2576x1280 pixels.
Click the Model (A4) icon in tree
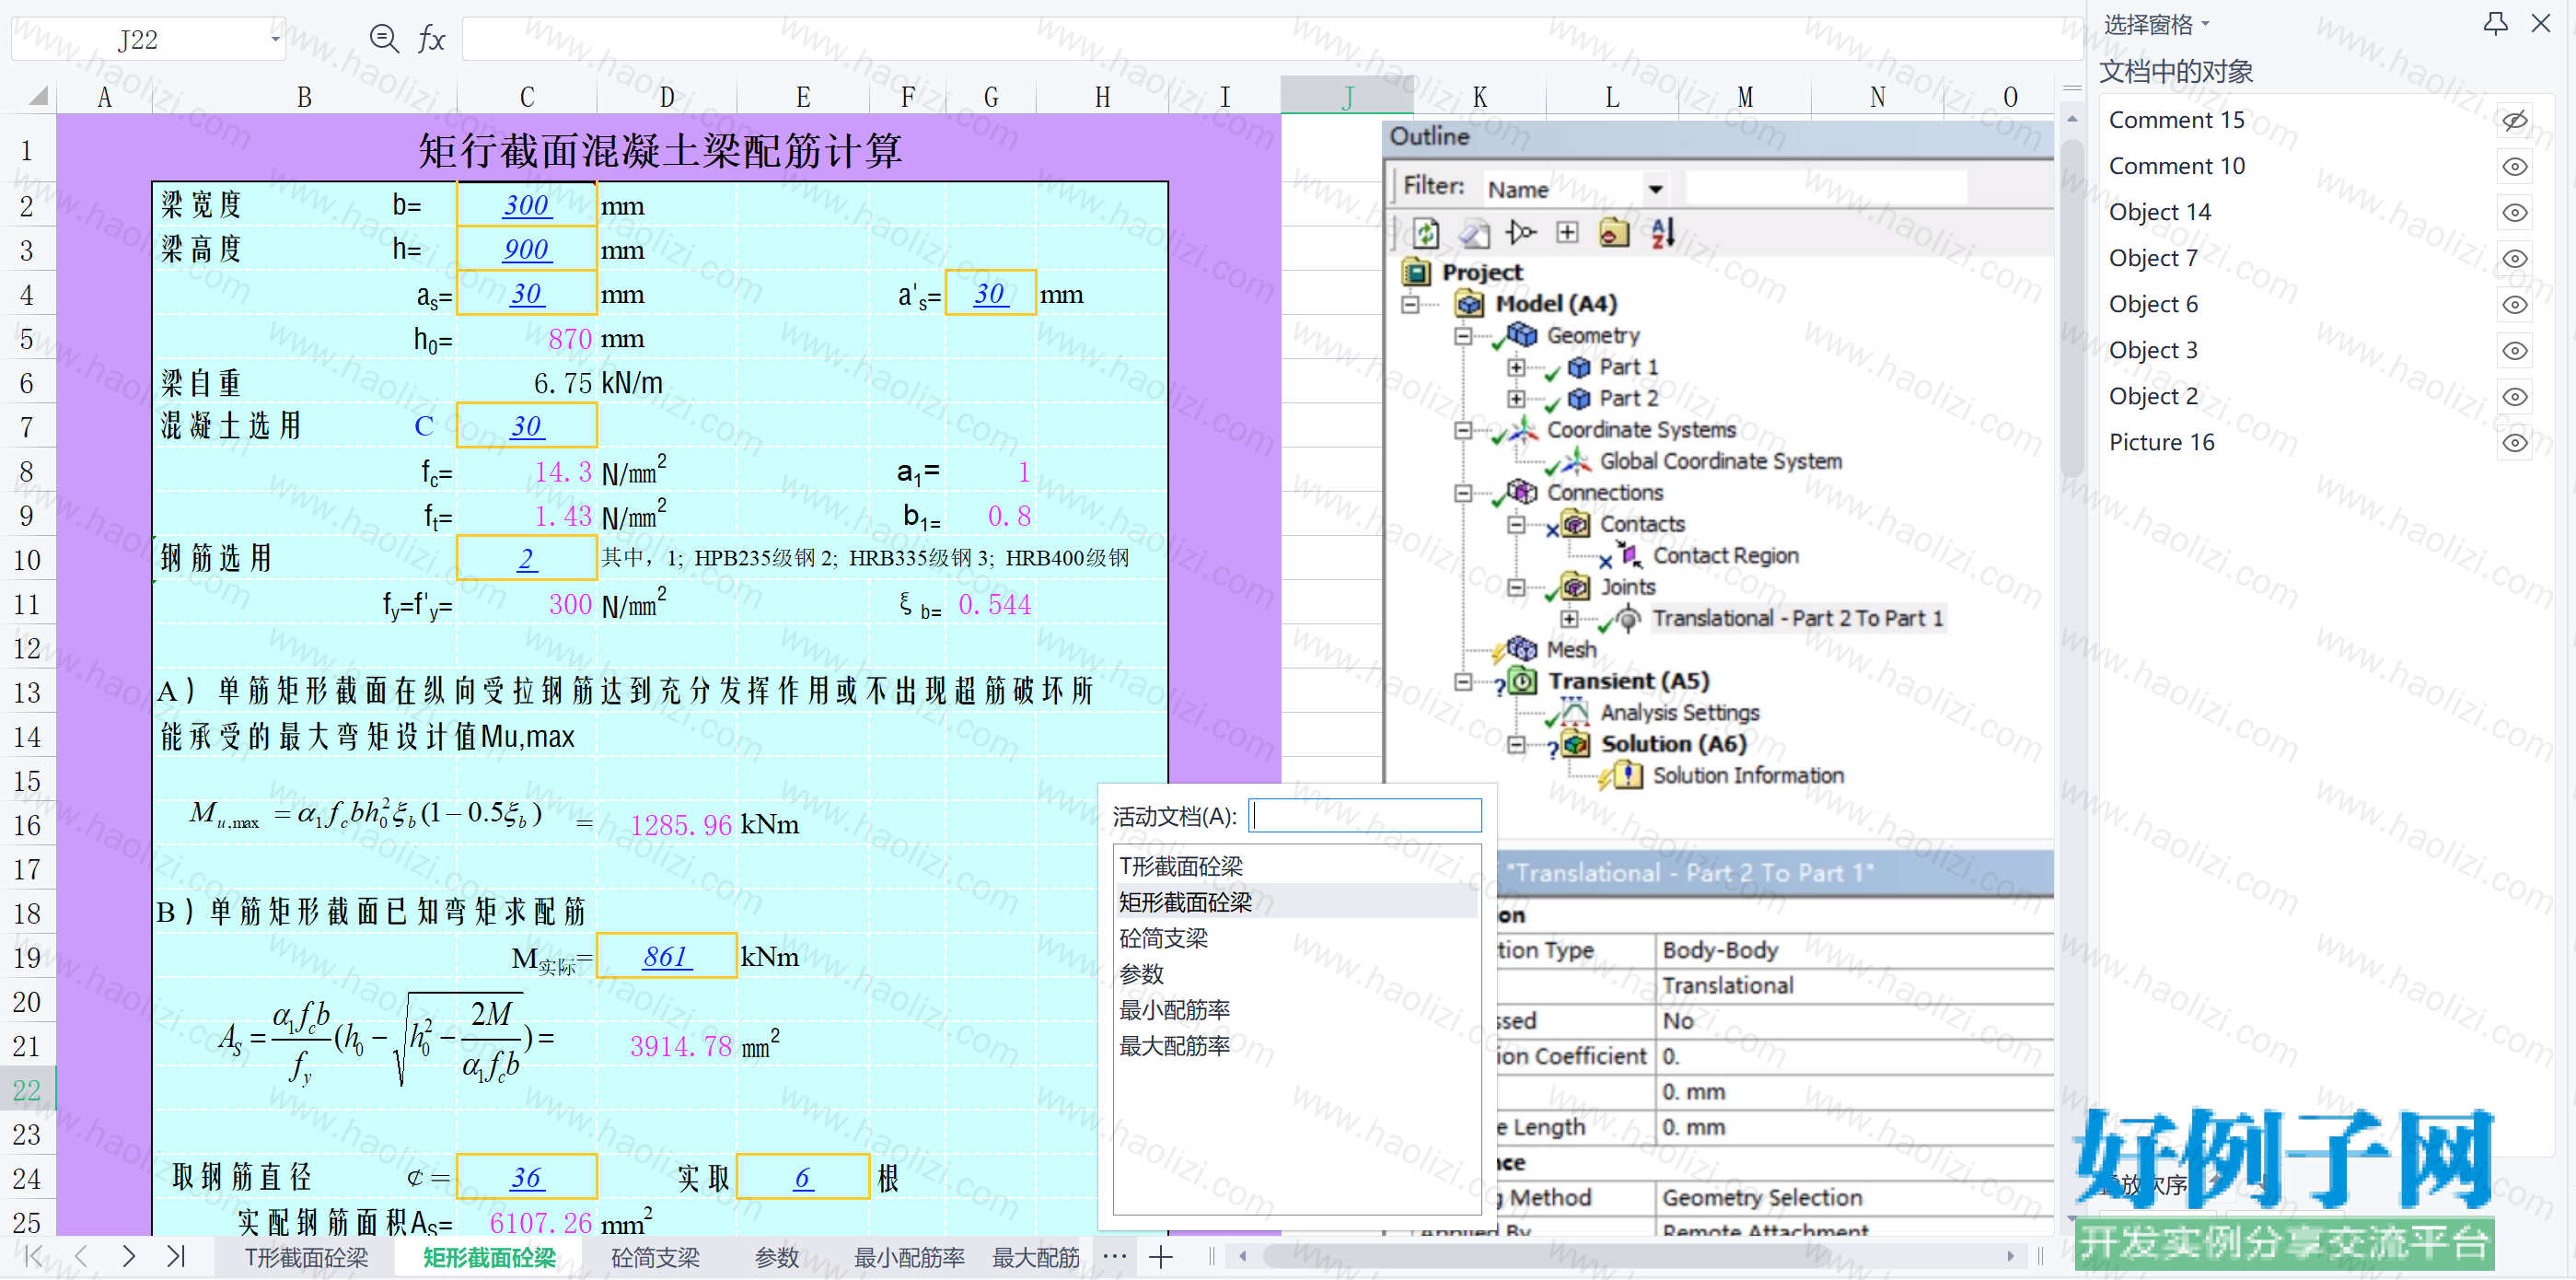[x=1470, y=303]
